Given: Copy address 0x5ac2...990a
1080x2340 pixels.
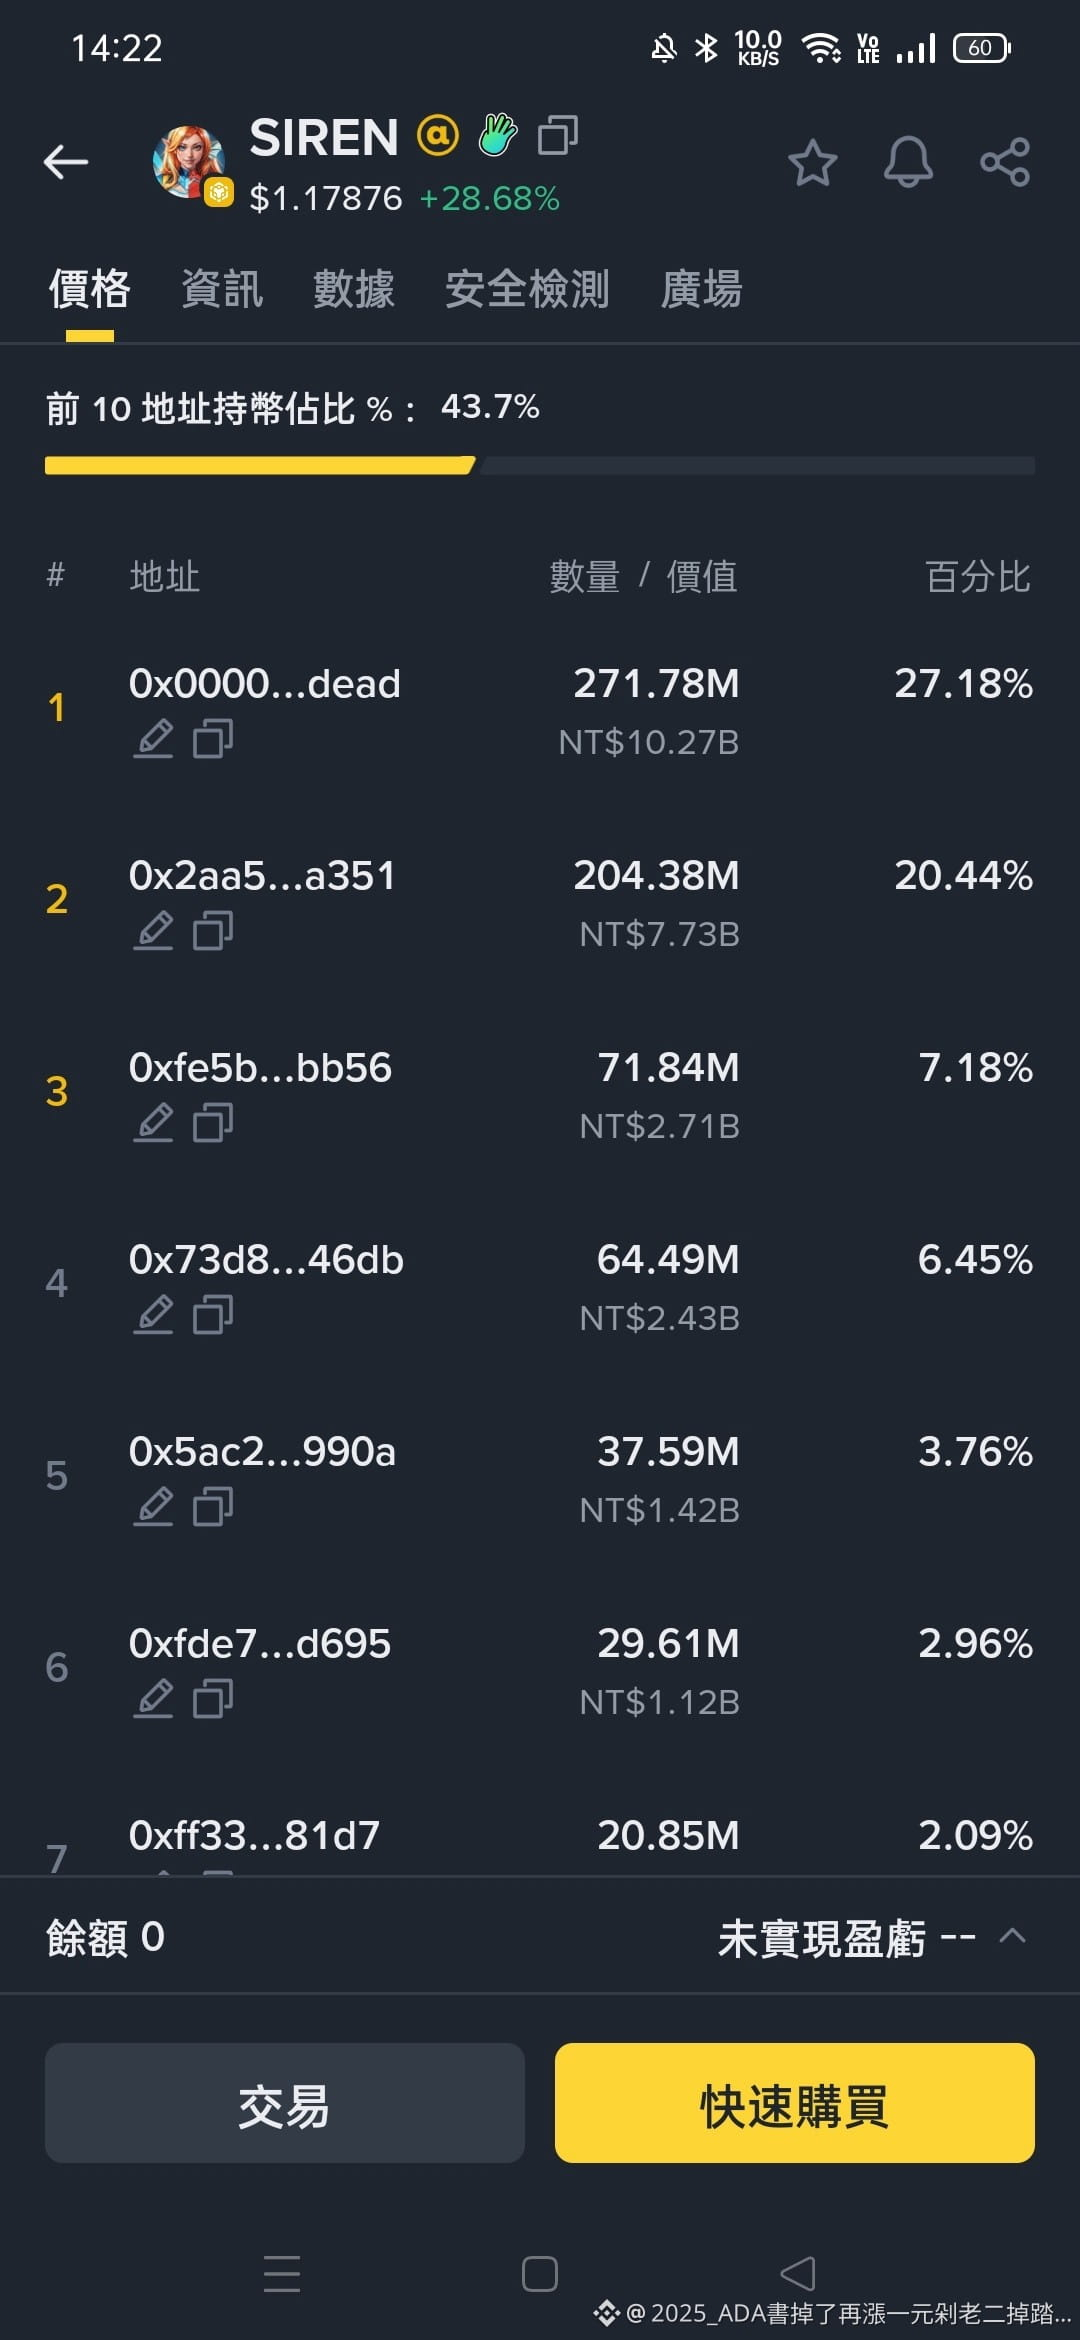Looking at the screenshot, I should click(213, 1507).
